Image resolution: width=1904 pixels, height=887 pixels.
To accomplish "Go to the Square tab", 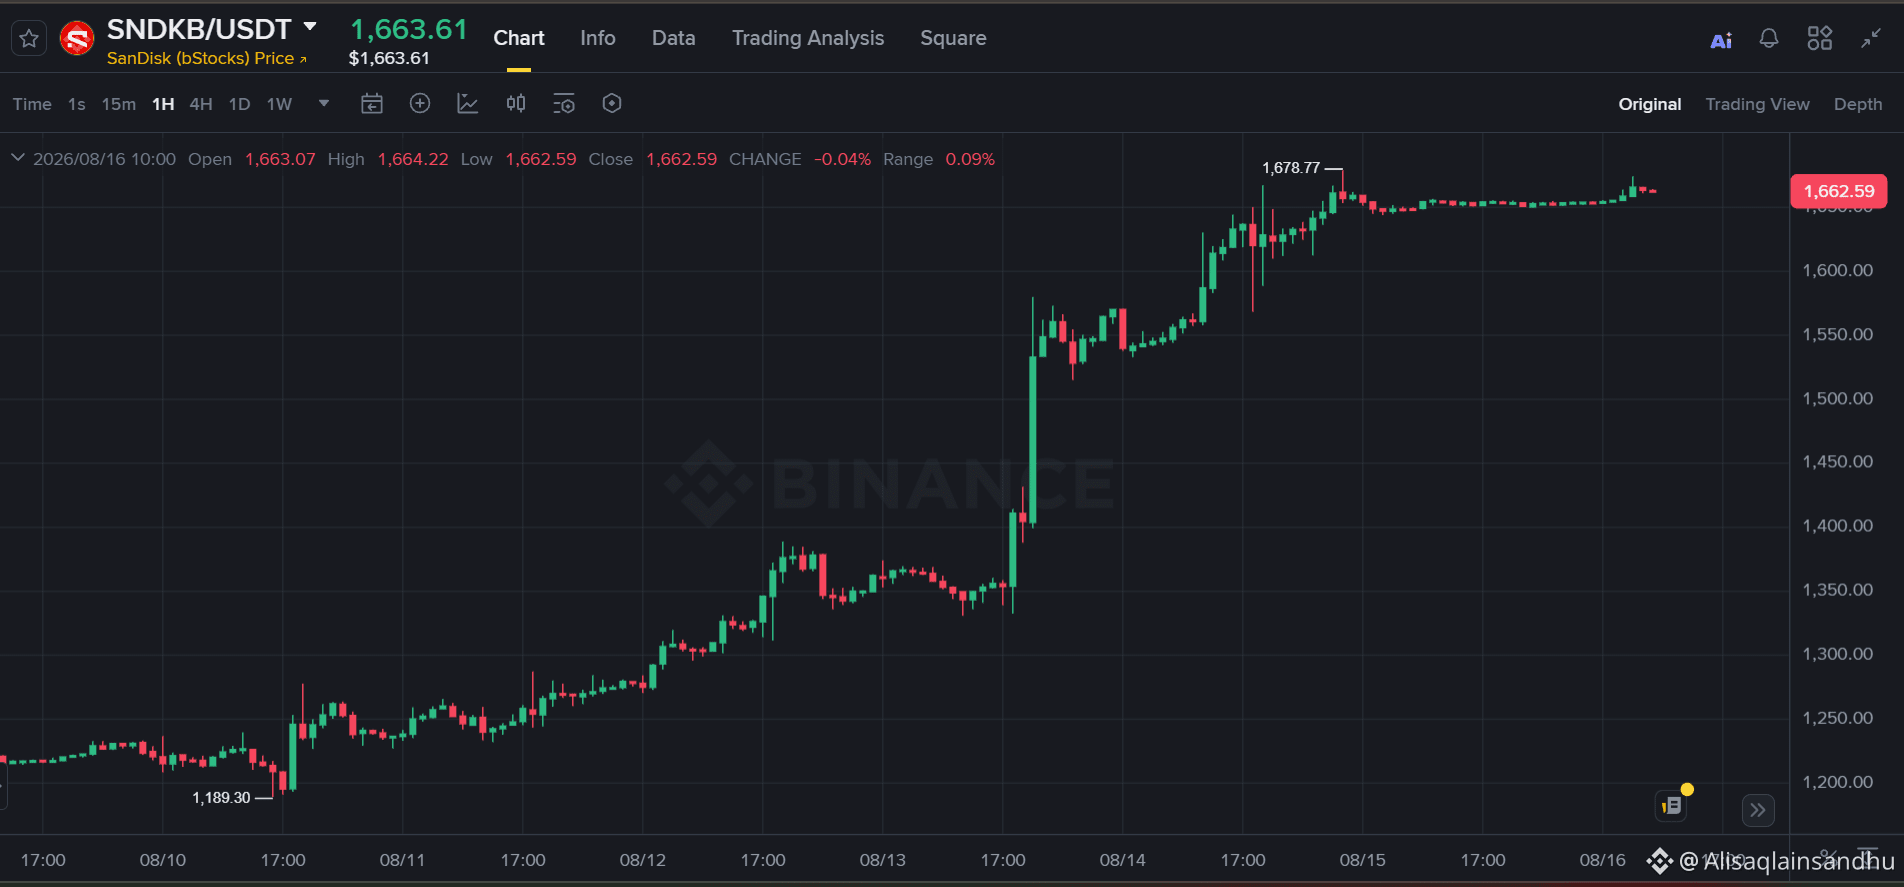I will pyautogui.click(x=953, y=38).
